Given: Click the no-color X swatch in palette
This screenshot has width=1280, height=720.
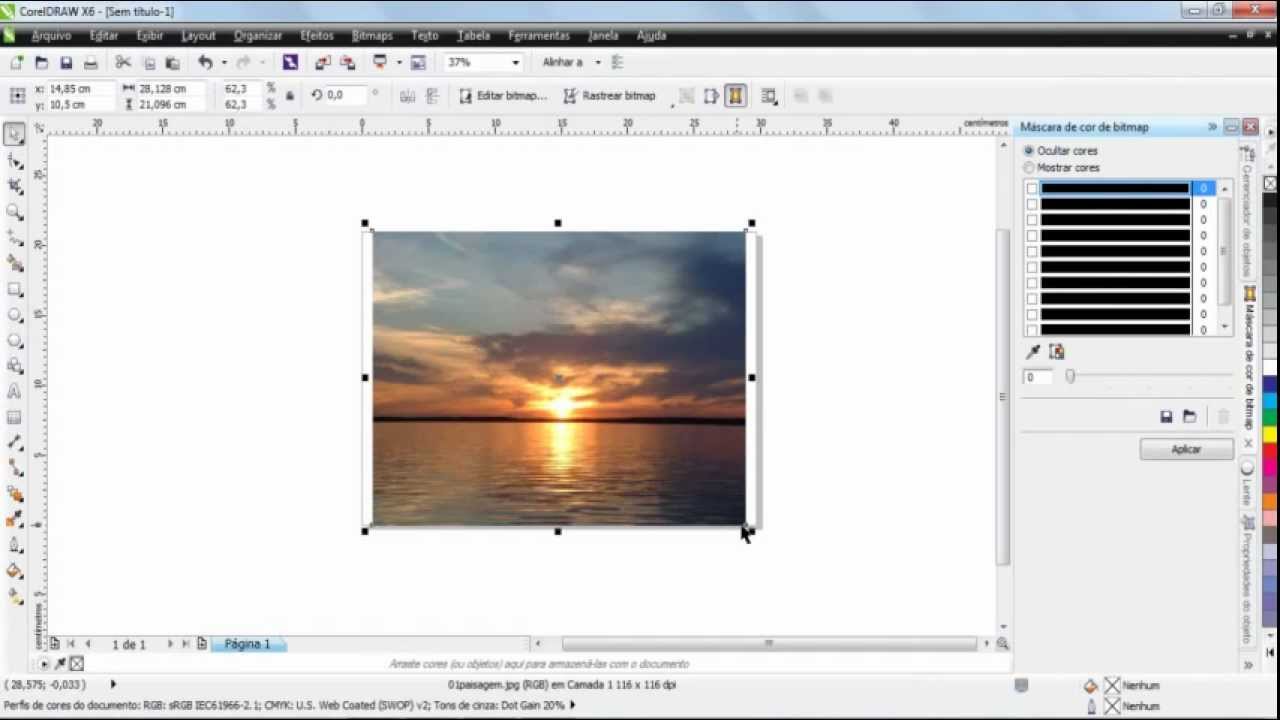Looking at the screenshot, I should [x=1270, y=184].
